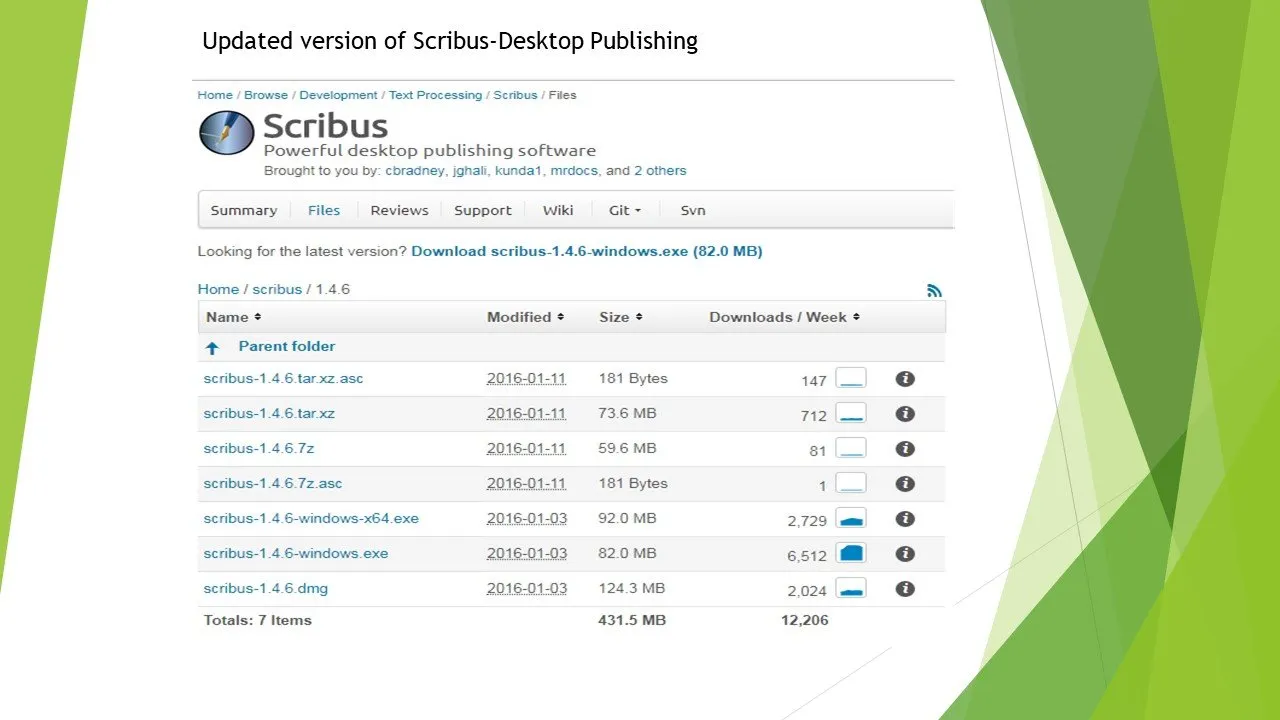The height and width of the screenshot is (720, 1280).
Task: Click Scribus in the top breadcrumb
Action: (515, 95)
